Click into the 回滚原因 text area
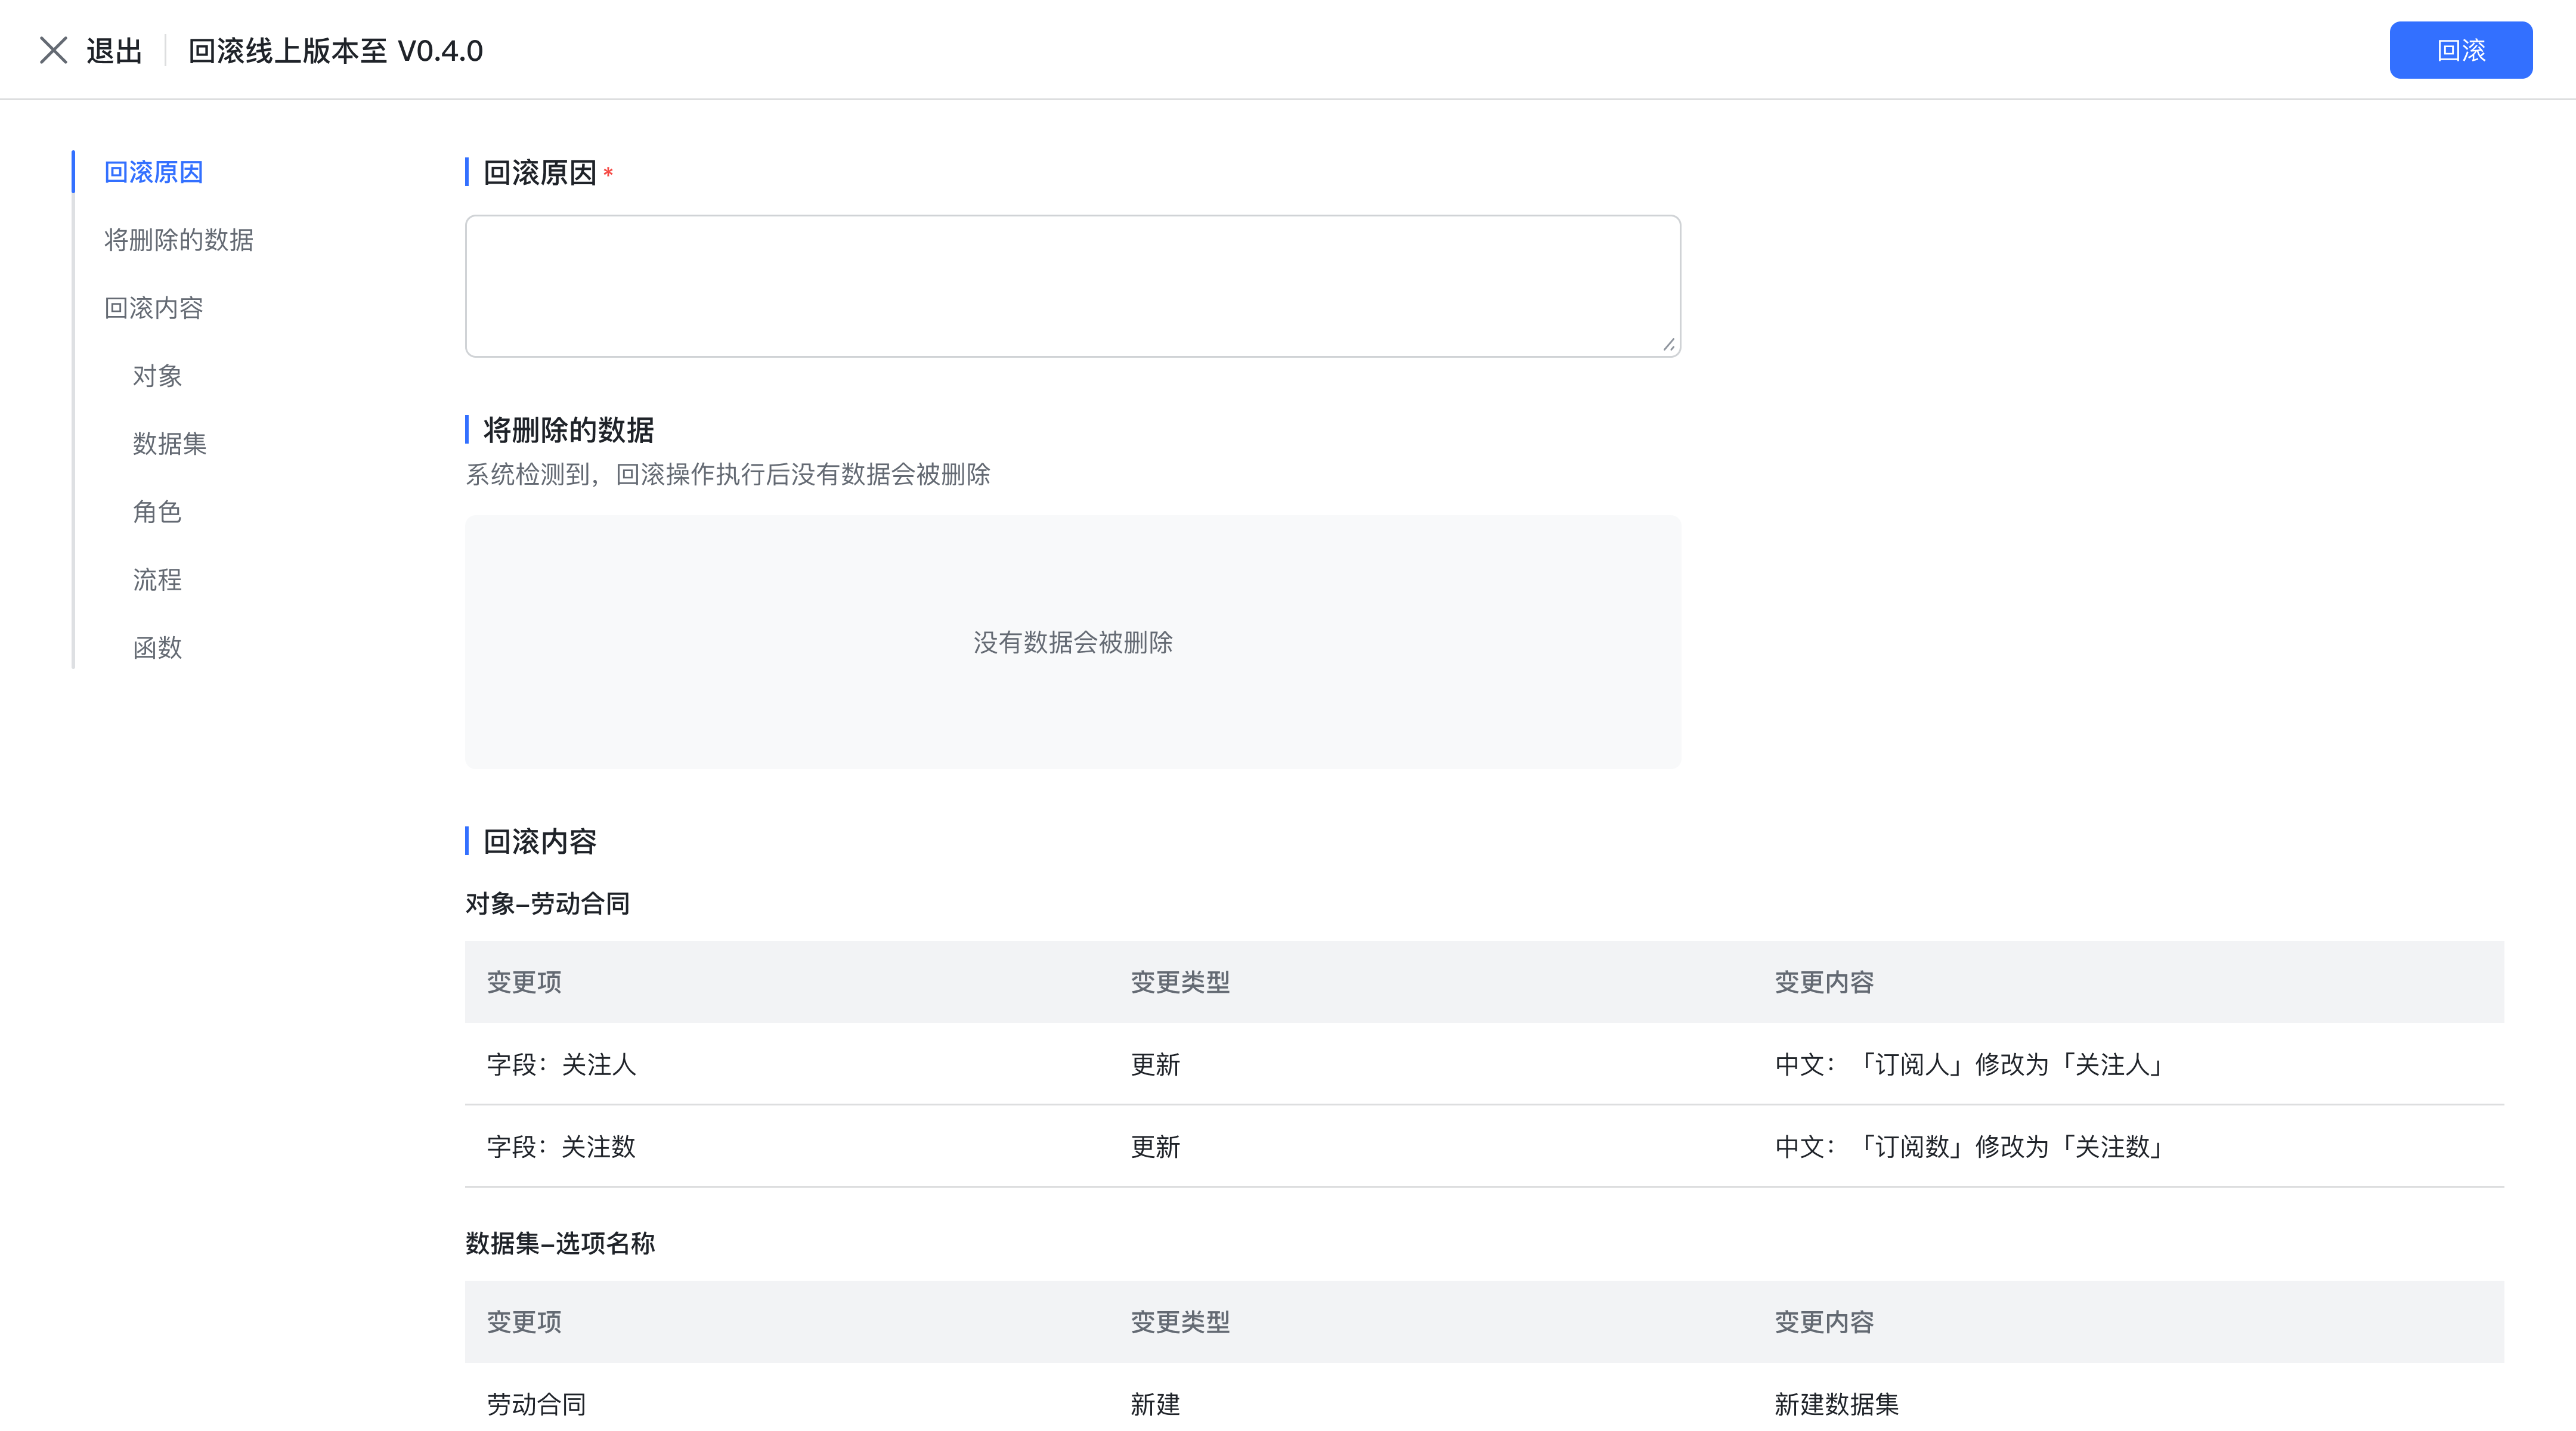 click(1072, 286)
